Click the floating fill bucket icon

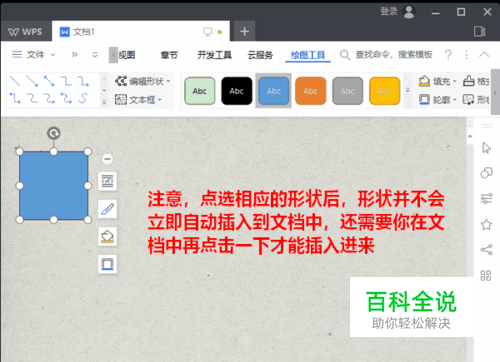coord(107,237)
